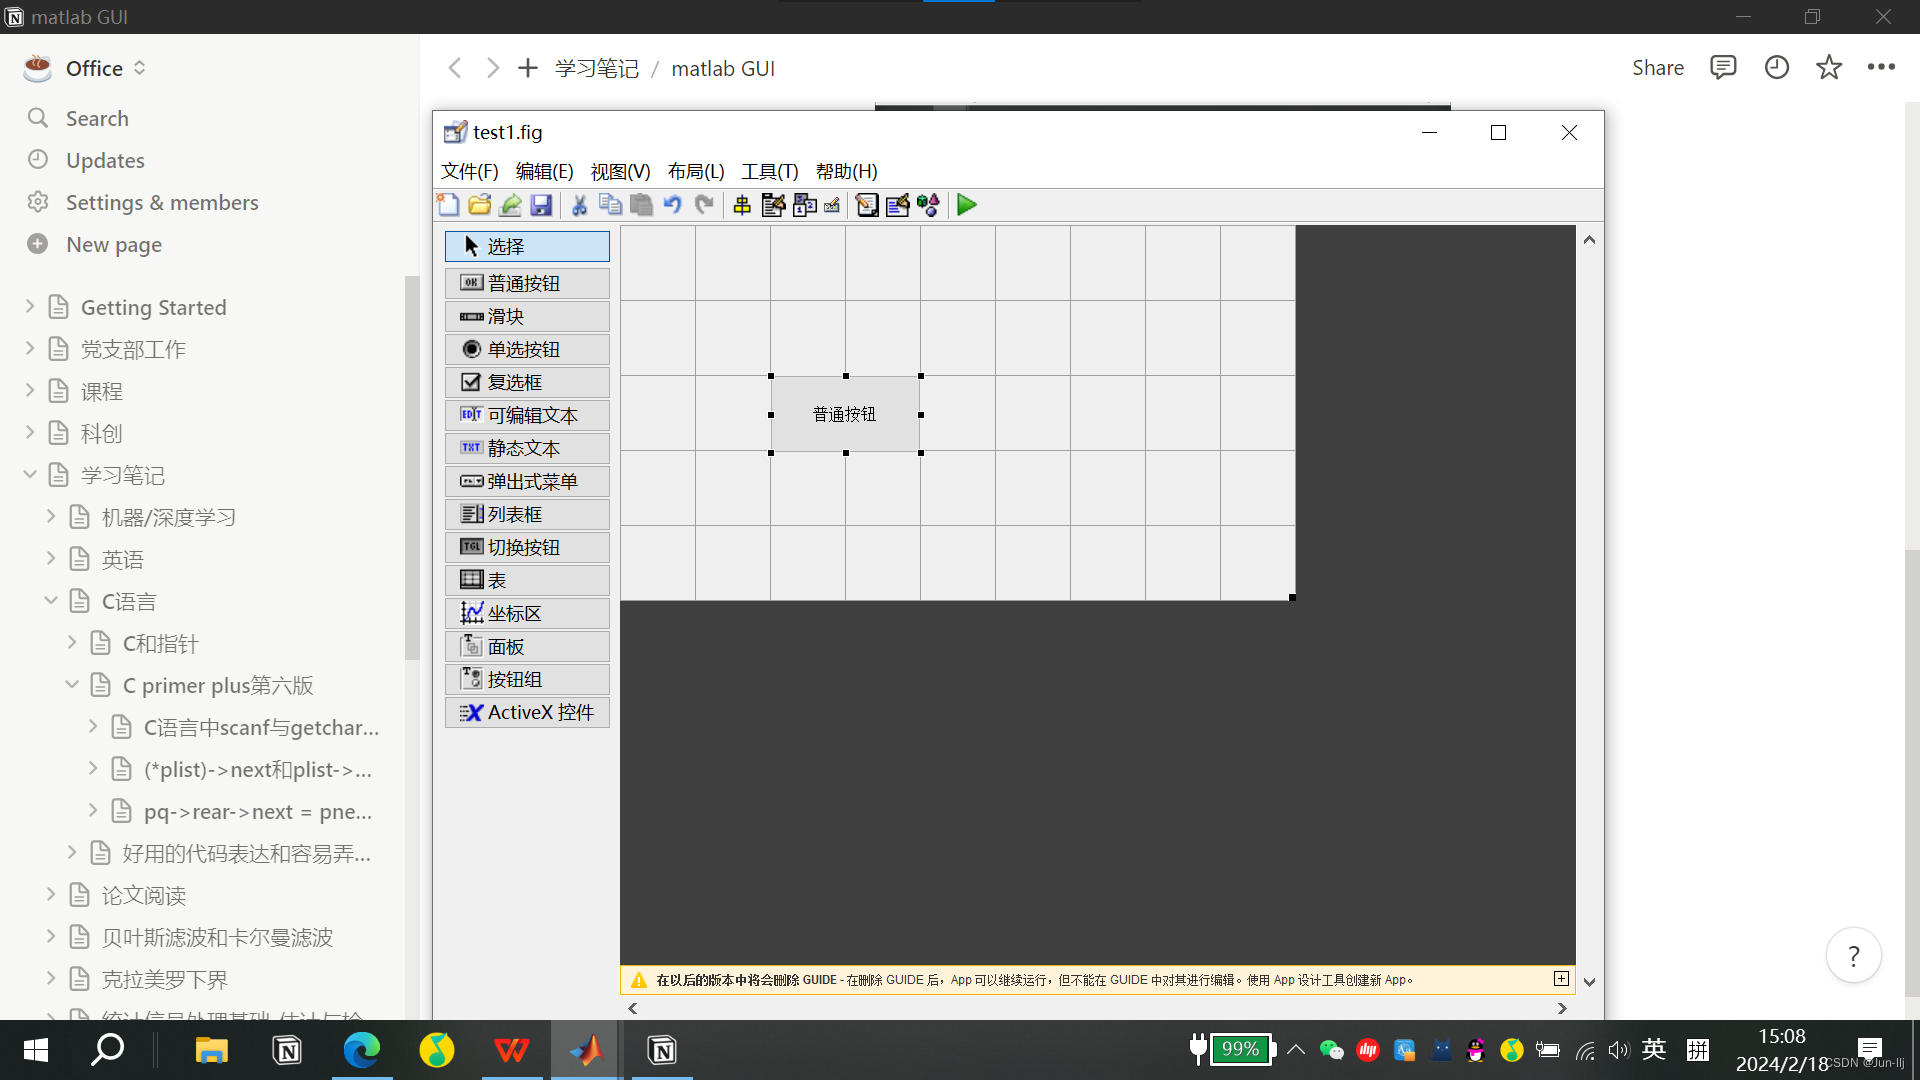
Task: Open the Align Objects tool
Action: (742, 205)
